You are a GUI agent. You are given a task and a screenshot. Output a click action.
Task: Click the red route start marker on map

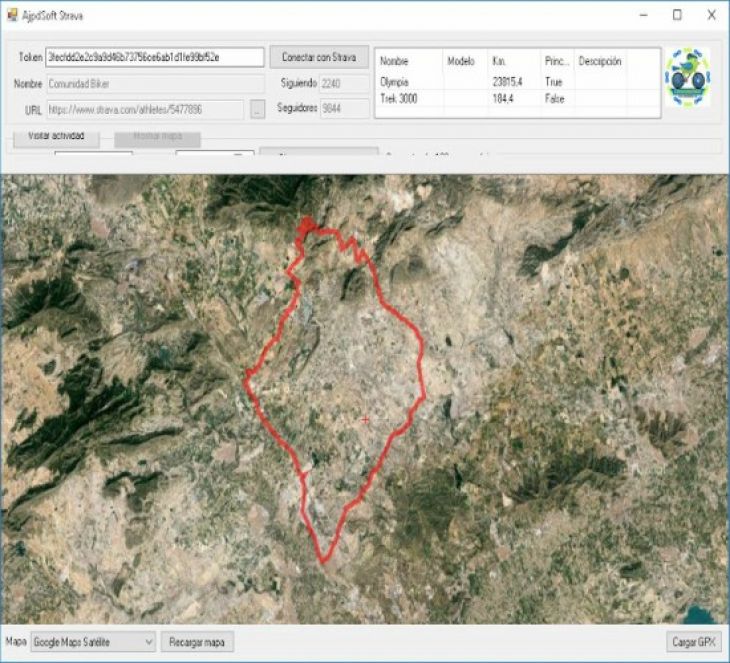(306, 225)
